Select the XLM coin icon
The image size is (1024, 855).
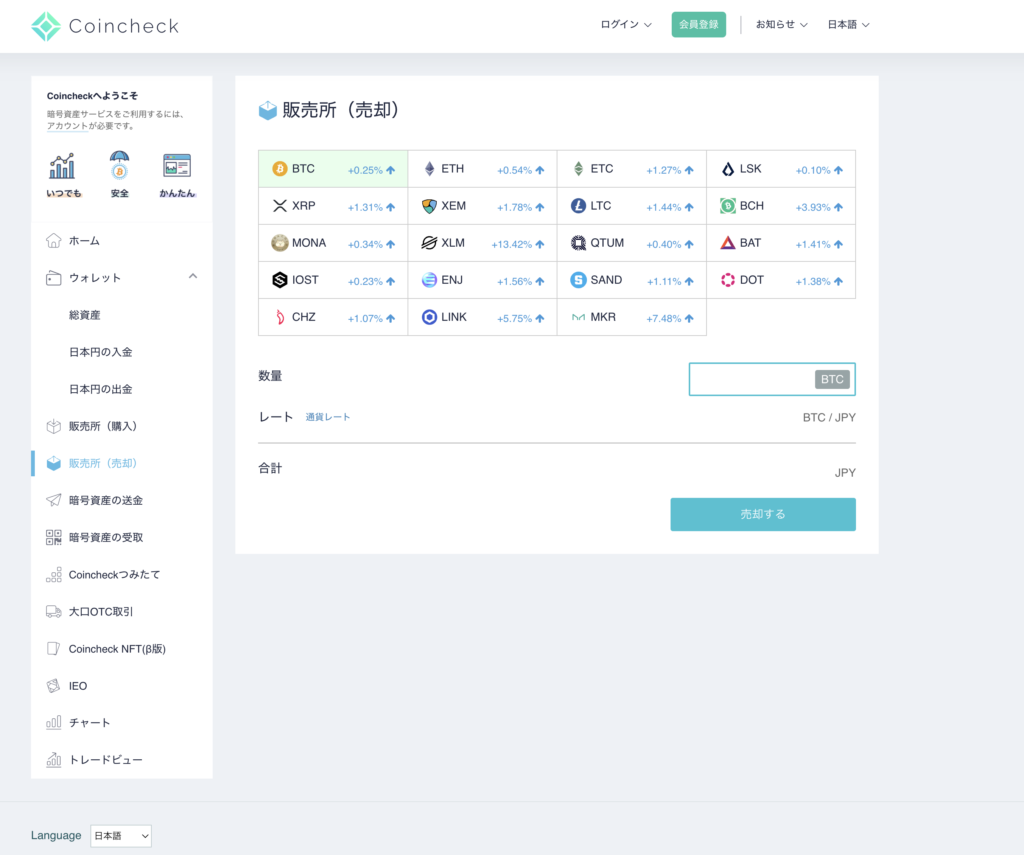pyautogui.click(x=429, y=243)
